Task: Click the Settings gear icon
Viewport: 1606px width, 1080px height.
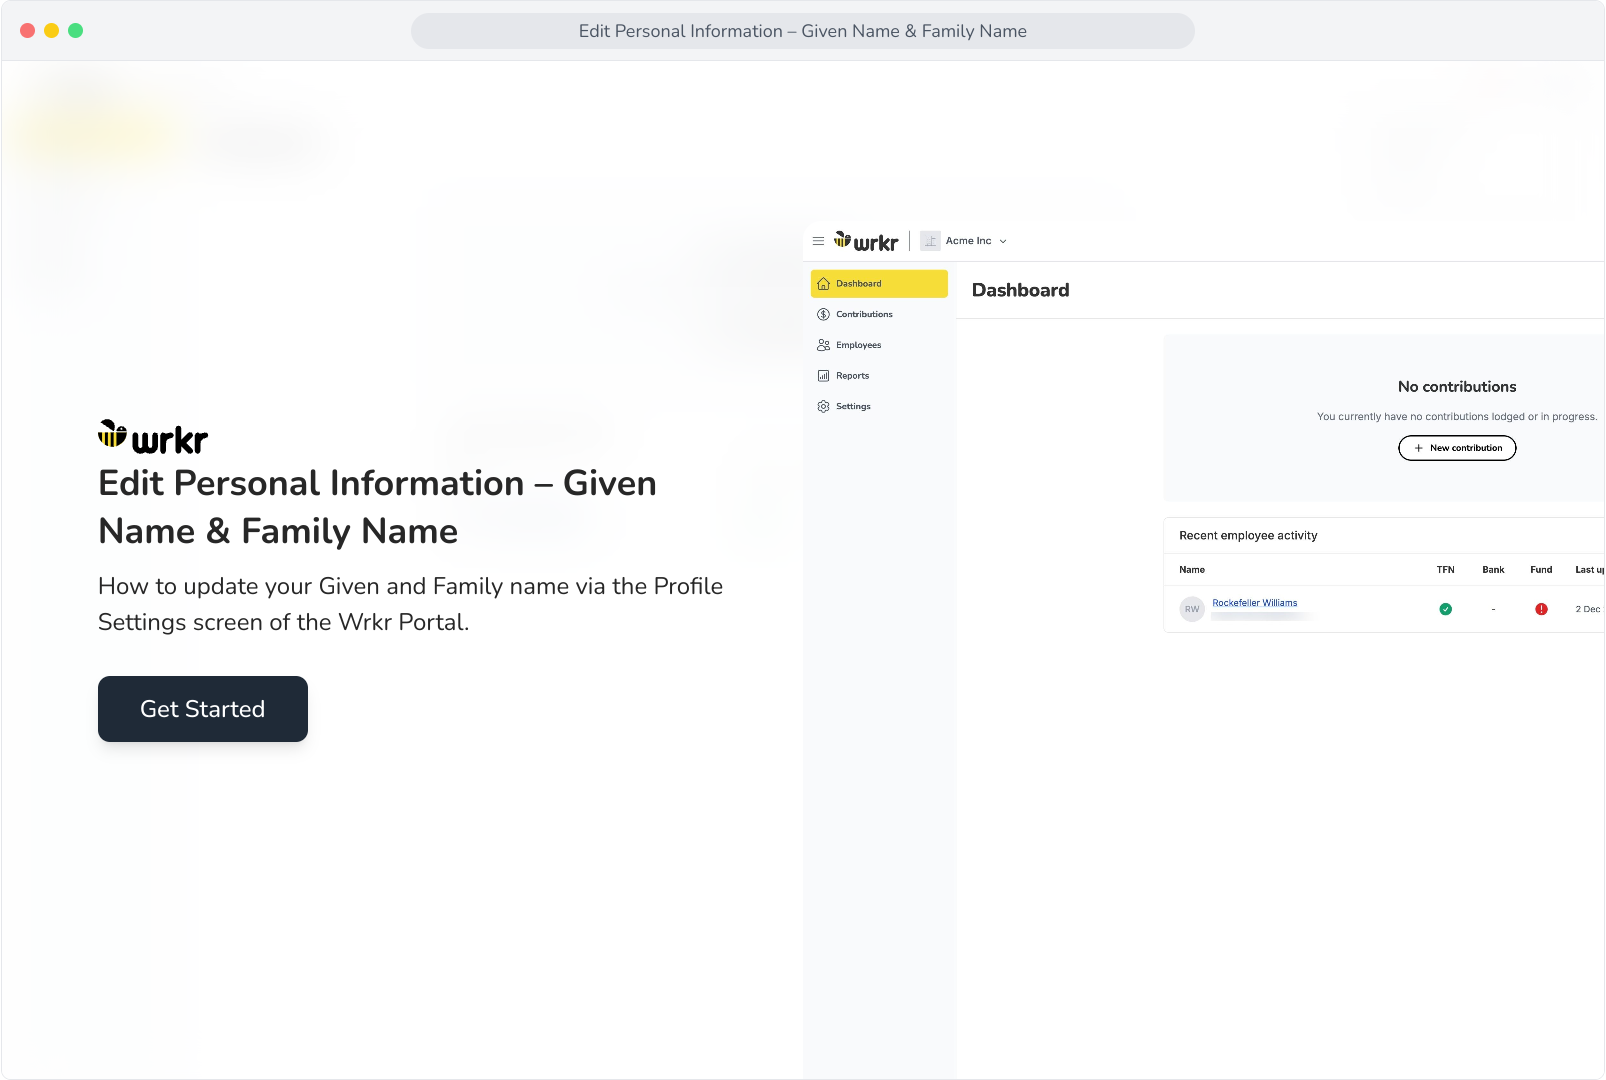Action: (x=823, y=406)
